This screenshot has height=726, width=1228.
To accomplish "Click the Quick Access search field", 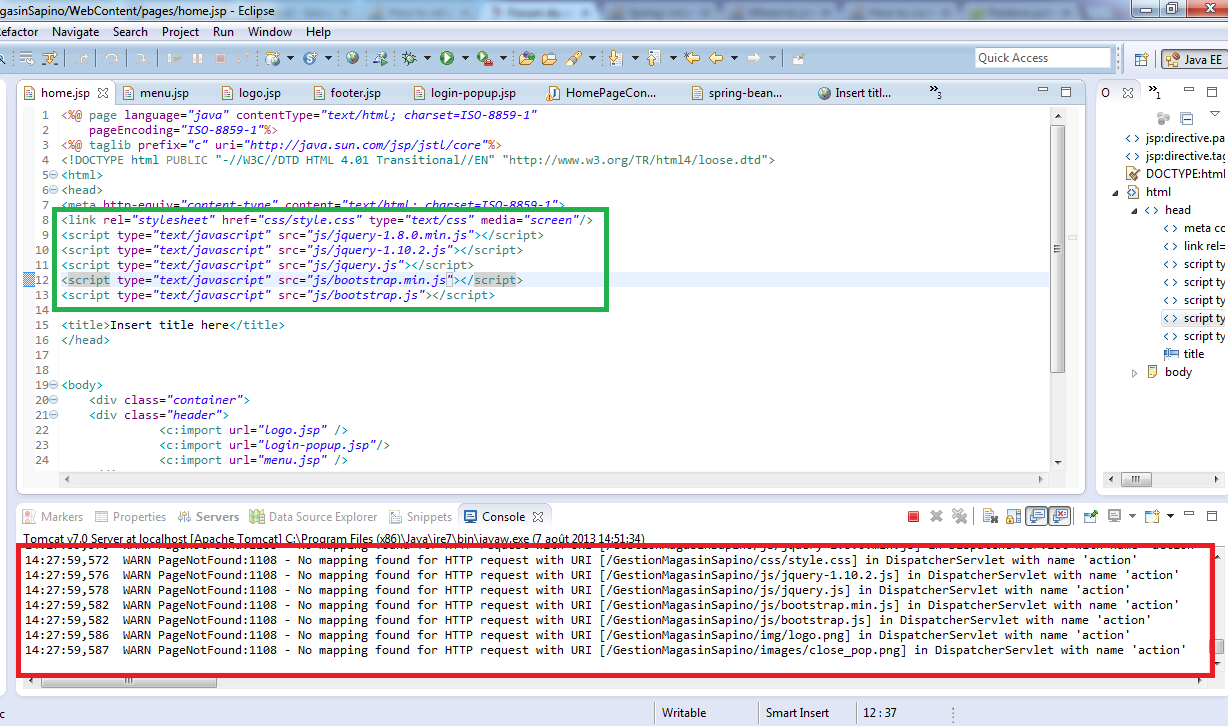I will click(1043, 58).
